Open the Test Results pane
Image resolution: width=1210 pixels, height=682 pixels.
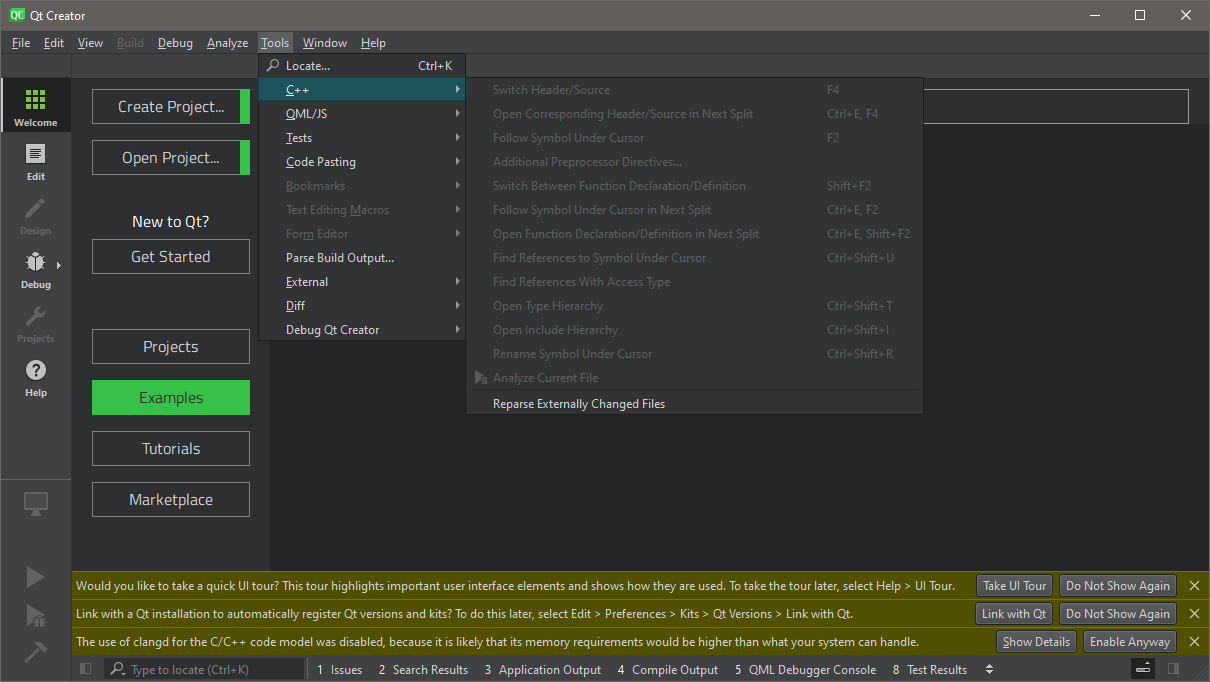tap(930, 670)
